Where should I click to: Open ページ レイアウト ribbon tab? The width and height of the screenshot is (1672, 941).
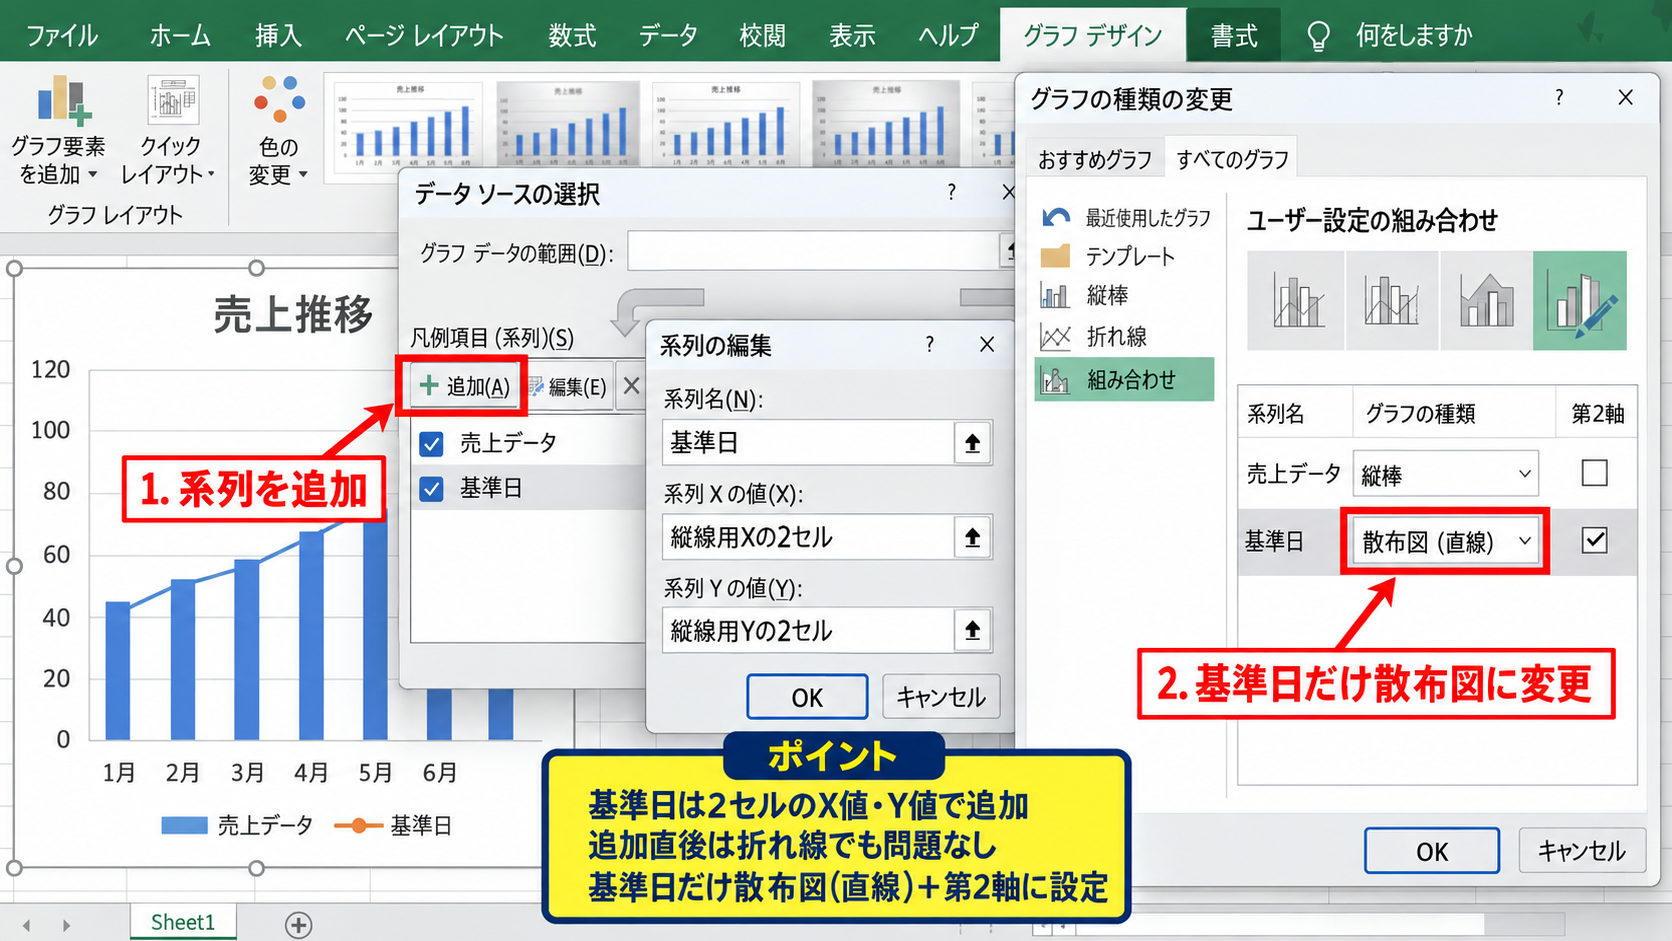click(424, 36)
